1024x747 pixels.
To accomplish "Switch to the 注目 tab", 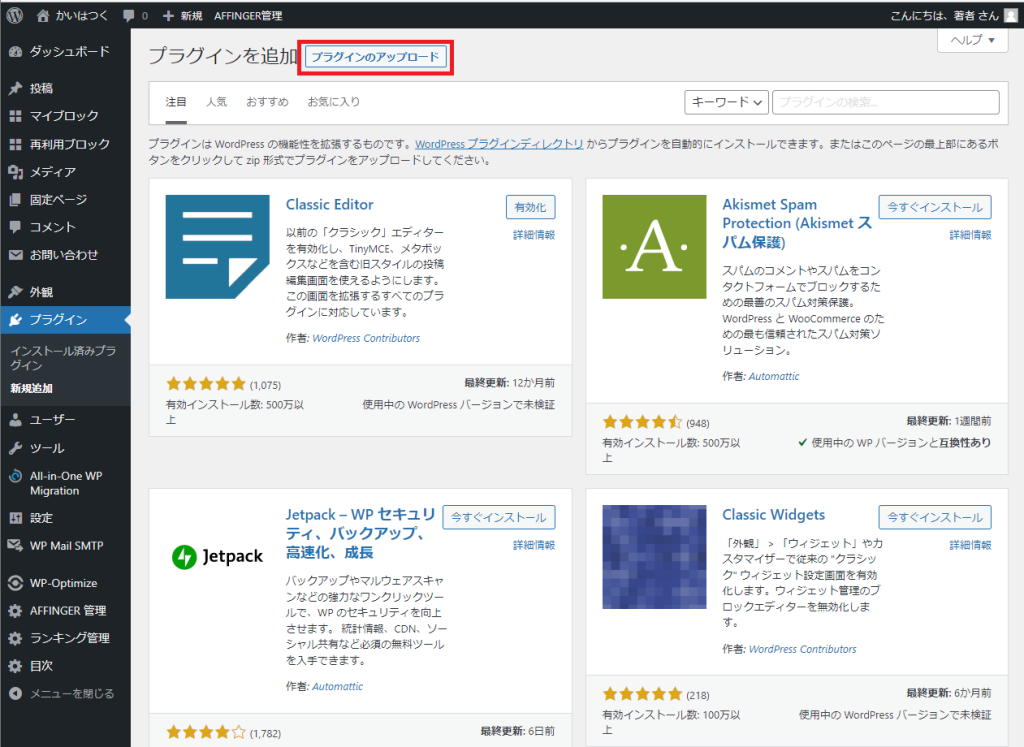I will click(x=176, y=102).
